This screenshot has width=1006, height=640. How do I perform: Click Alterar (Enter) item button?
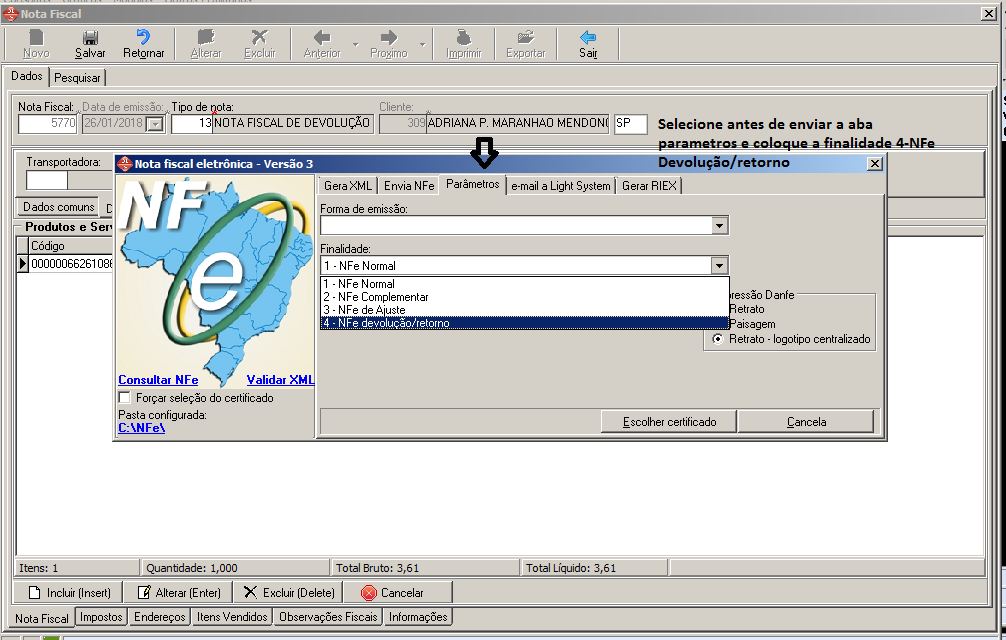click(x=178, y=593)
